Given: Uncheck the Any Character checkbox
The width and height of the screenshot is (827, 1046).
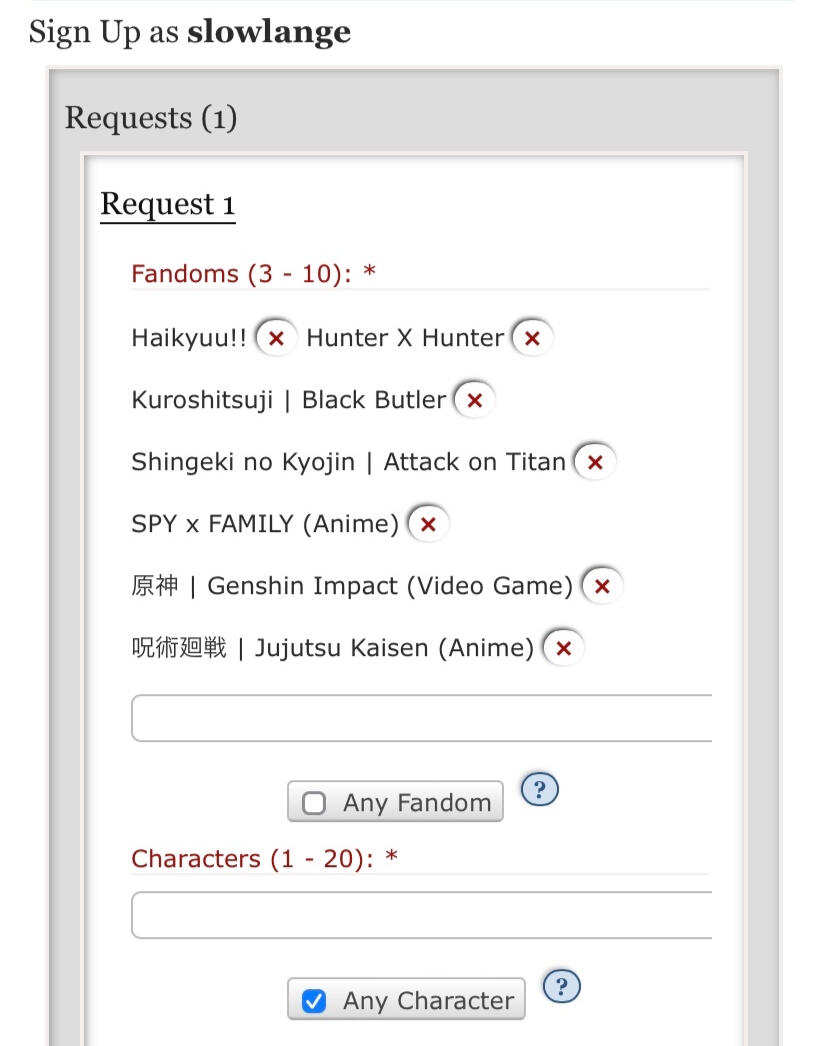Looking at the screenshot, I should click(x=314, y=1001).
